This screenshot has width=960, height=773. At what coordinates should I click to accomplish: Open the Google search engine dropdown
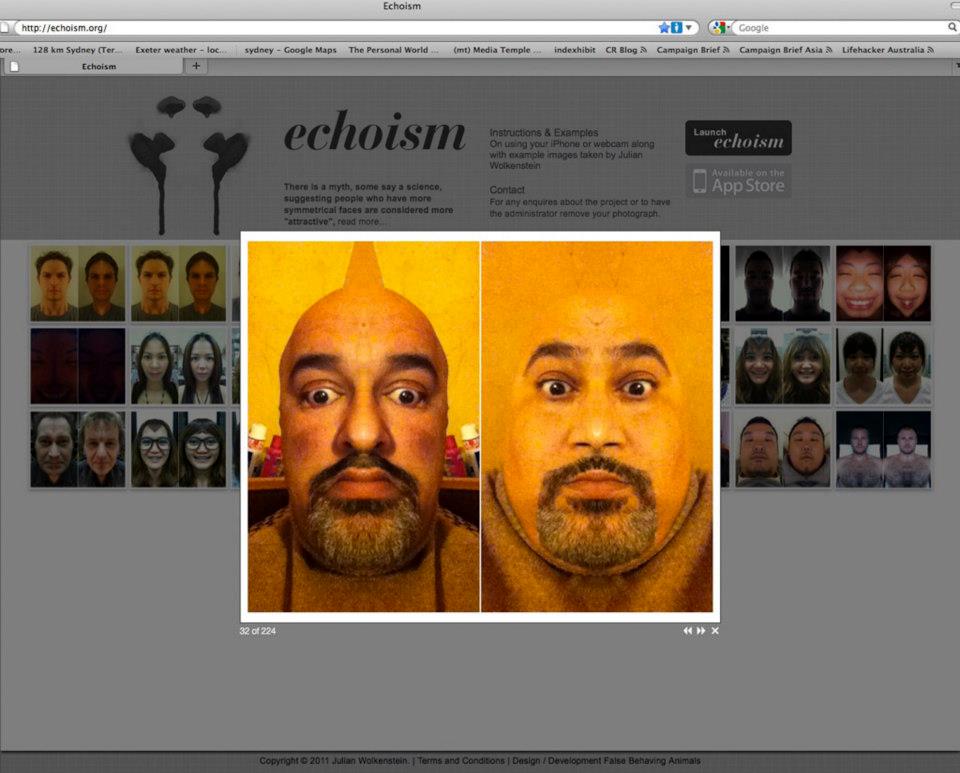point(722,28)
